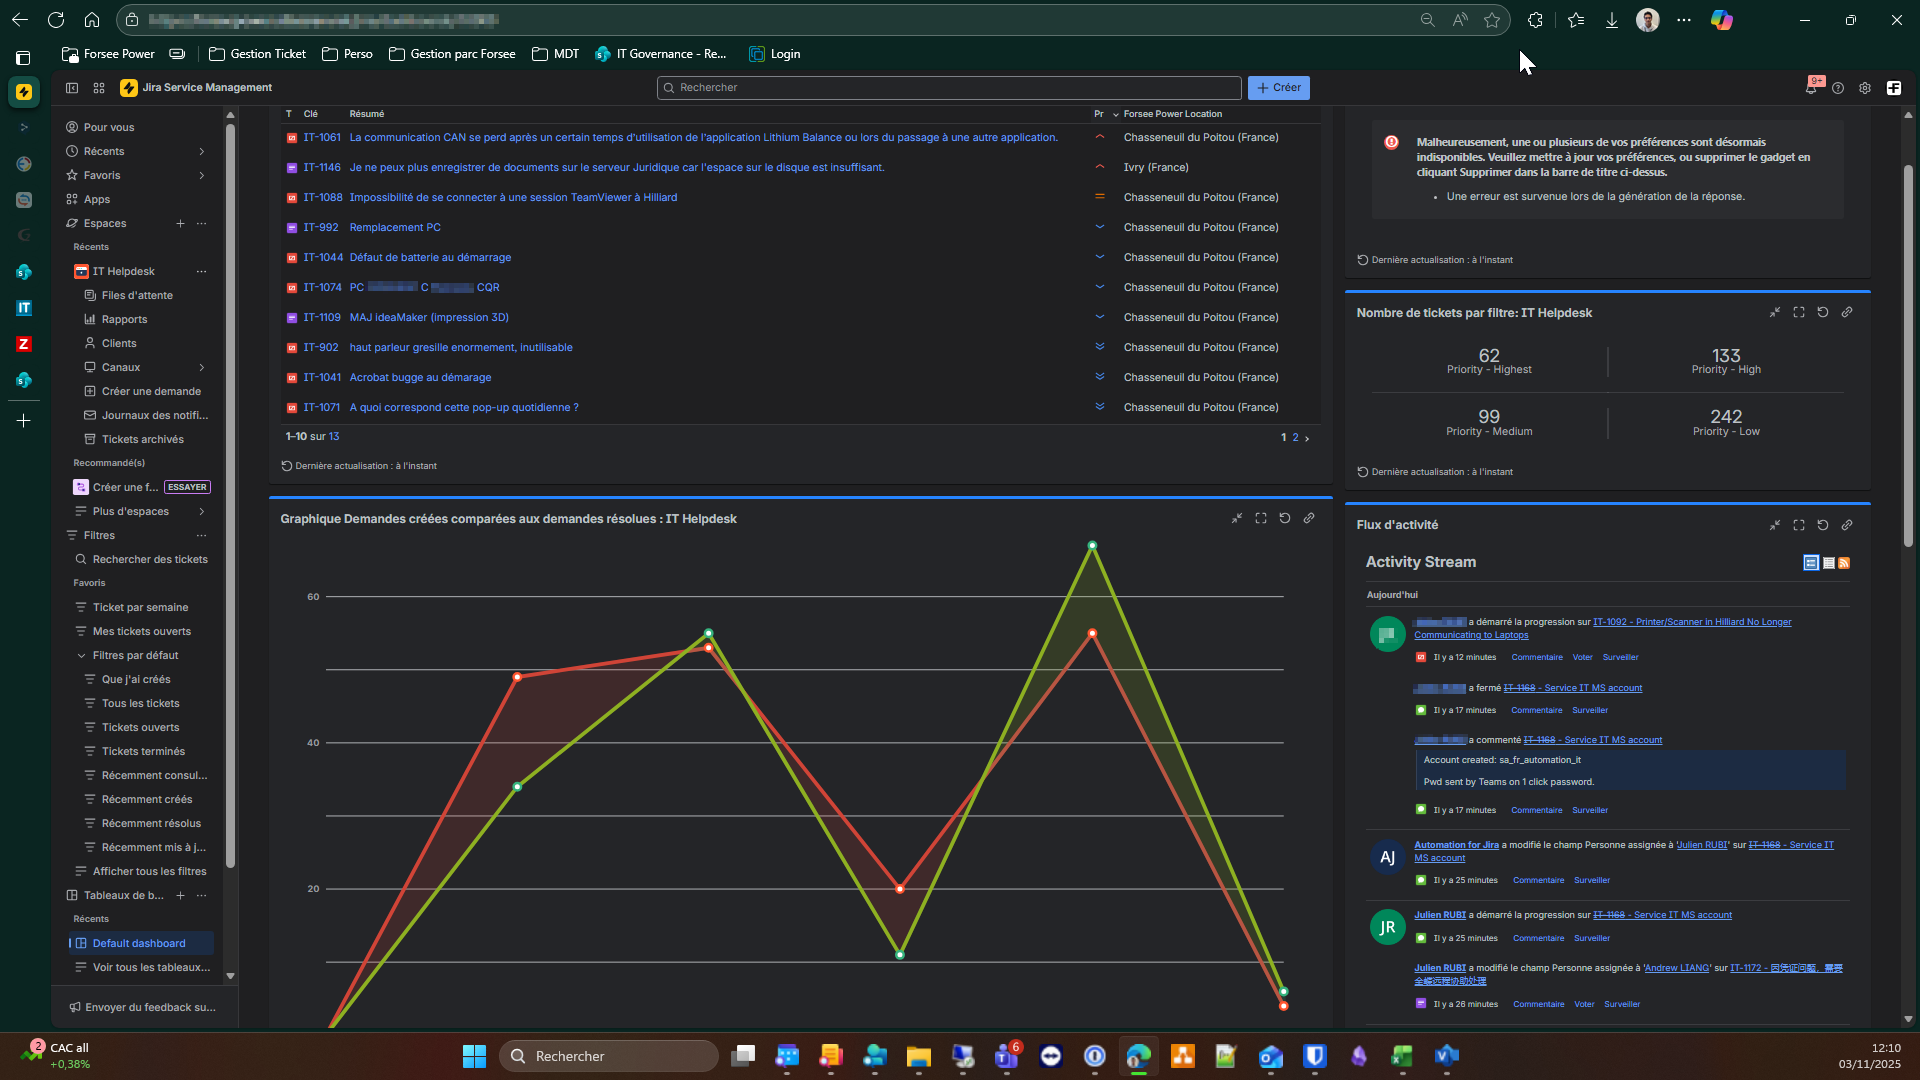The image size is (1920, 1080).
Task: Open the Activity Stream RSS feed icon
Action: point(1844,563)
